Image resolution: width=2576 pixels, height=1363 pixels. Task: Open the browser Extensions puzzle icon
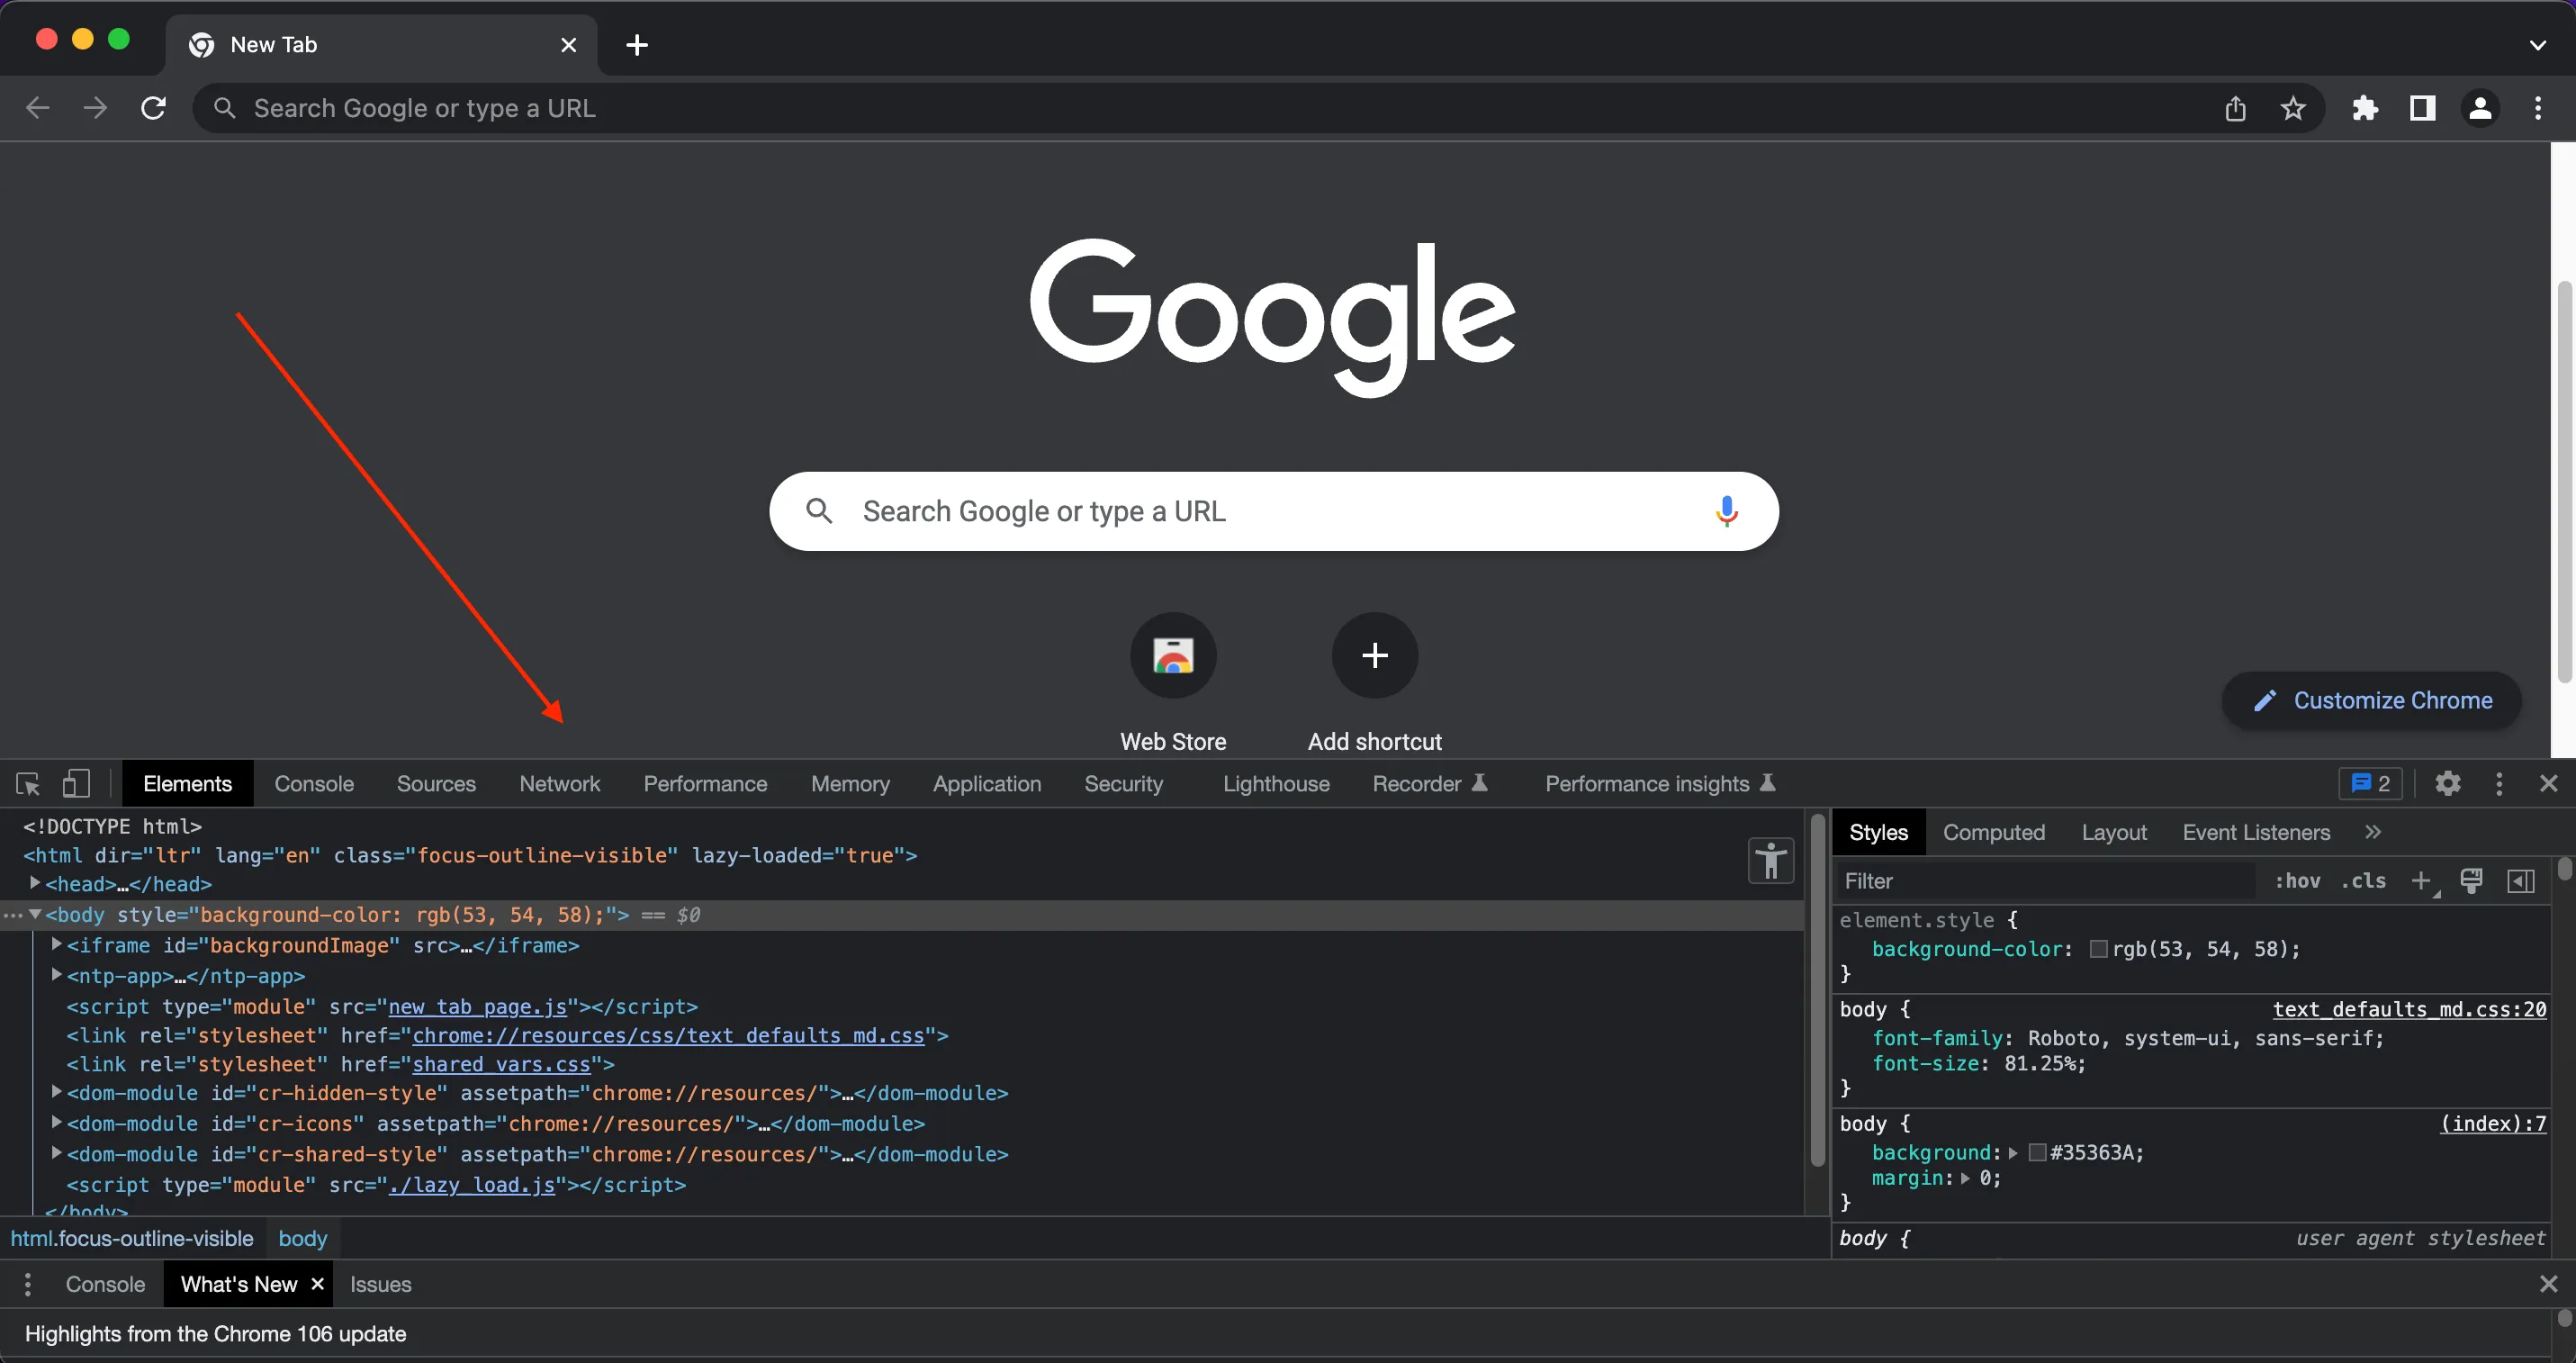click(2365, 108)
